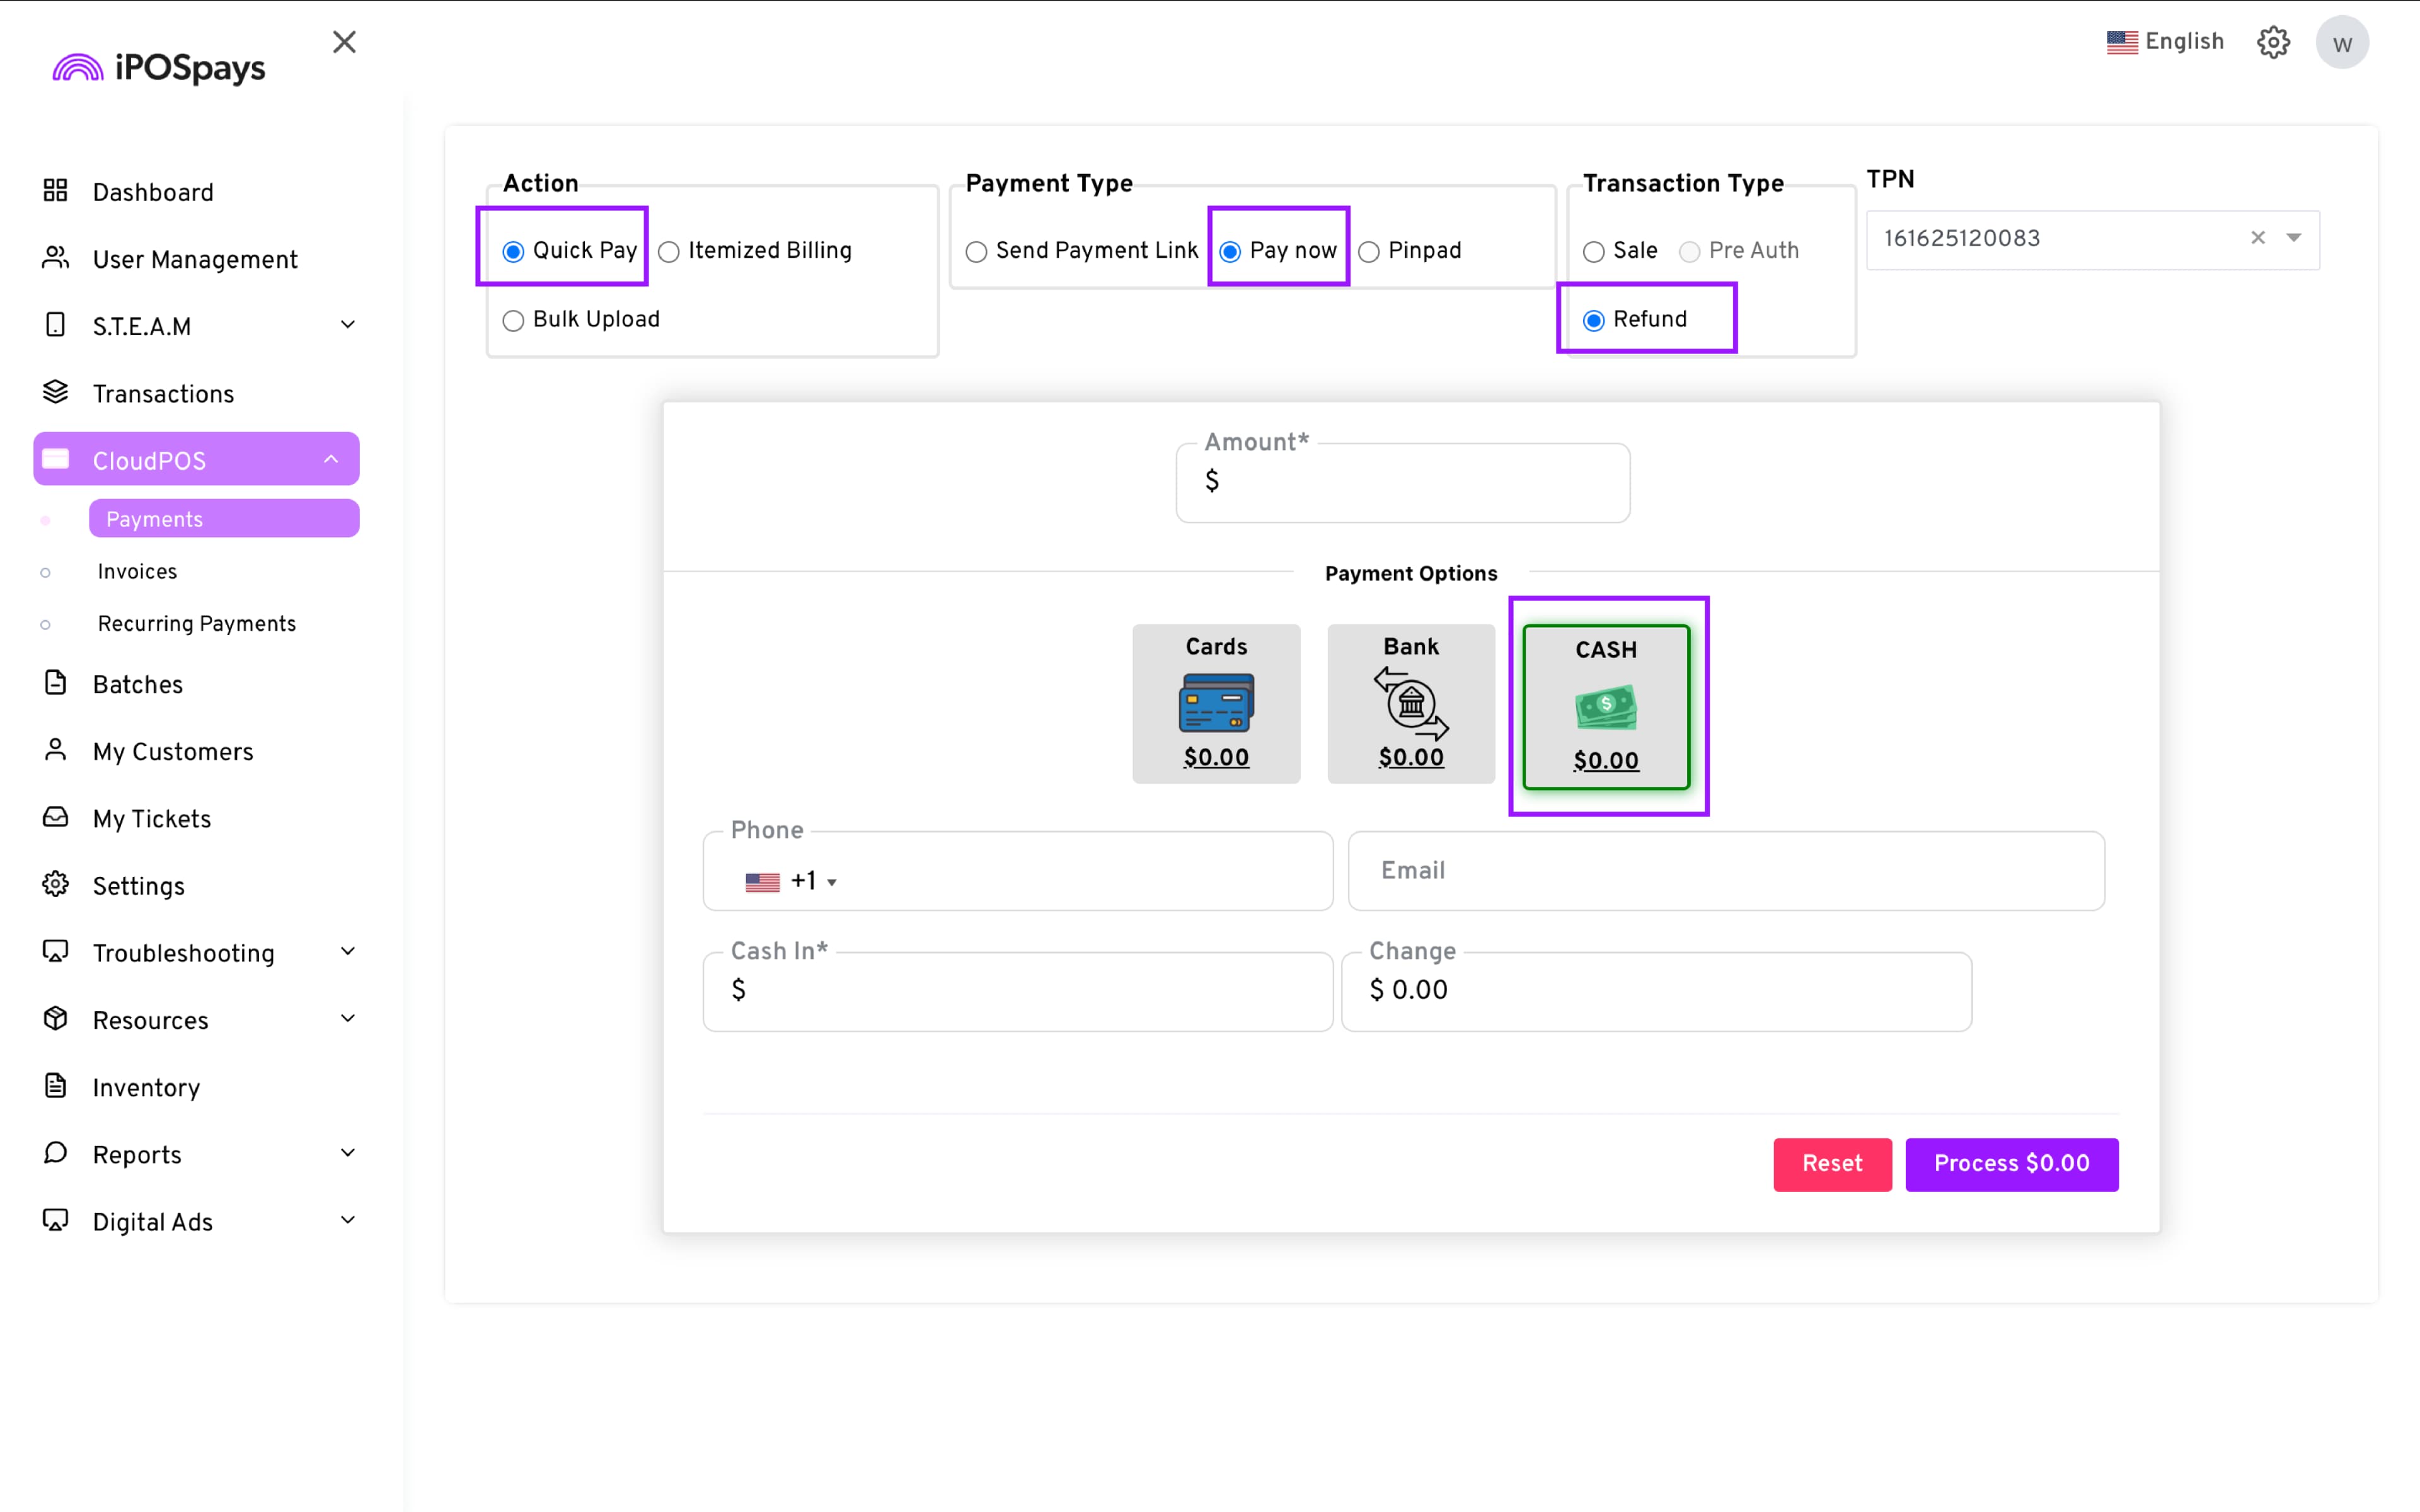The image size is (2420, 1512).
Task: Expand the S.T.E.A.M sidebar menu
Action: pyautogui.click(x=347, y=325)
